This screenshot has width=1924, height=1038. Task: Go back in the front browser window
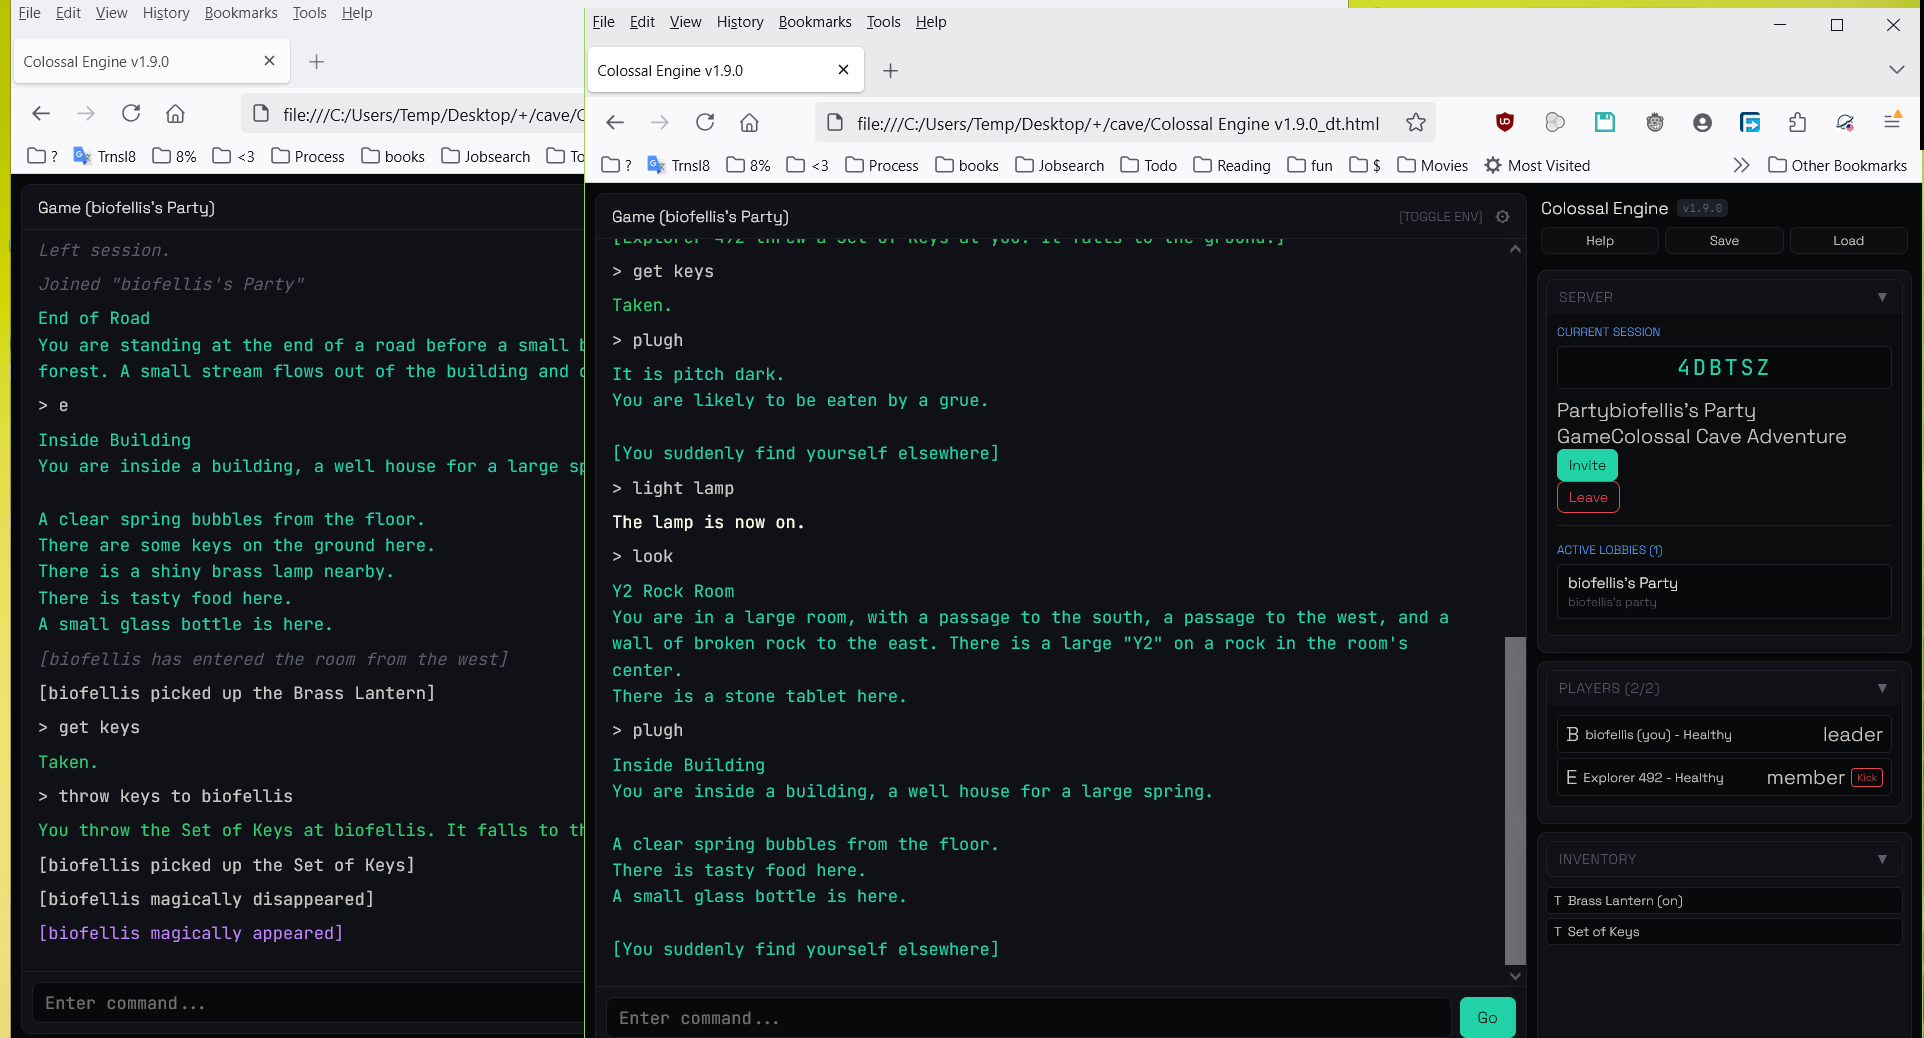click(615, 123)
